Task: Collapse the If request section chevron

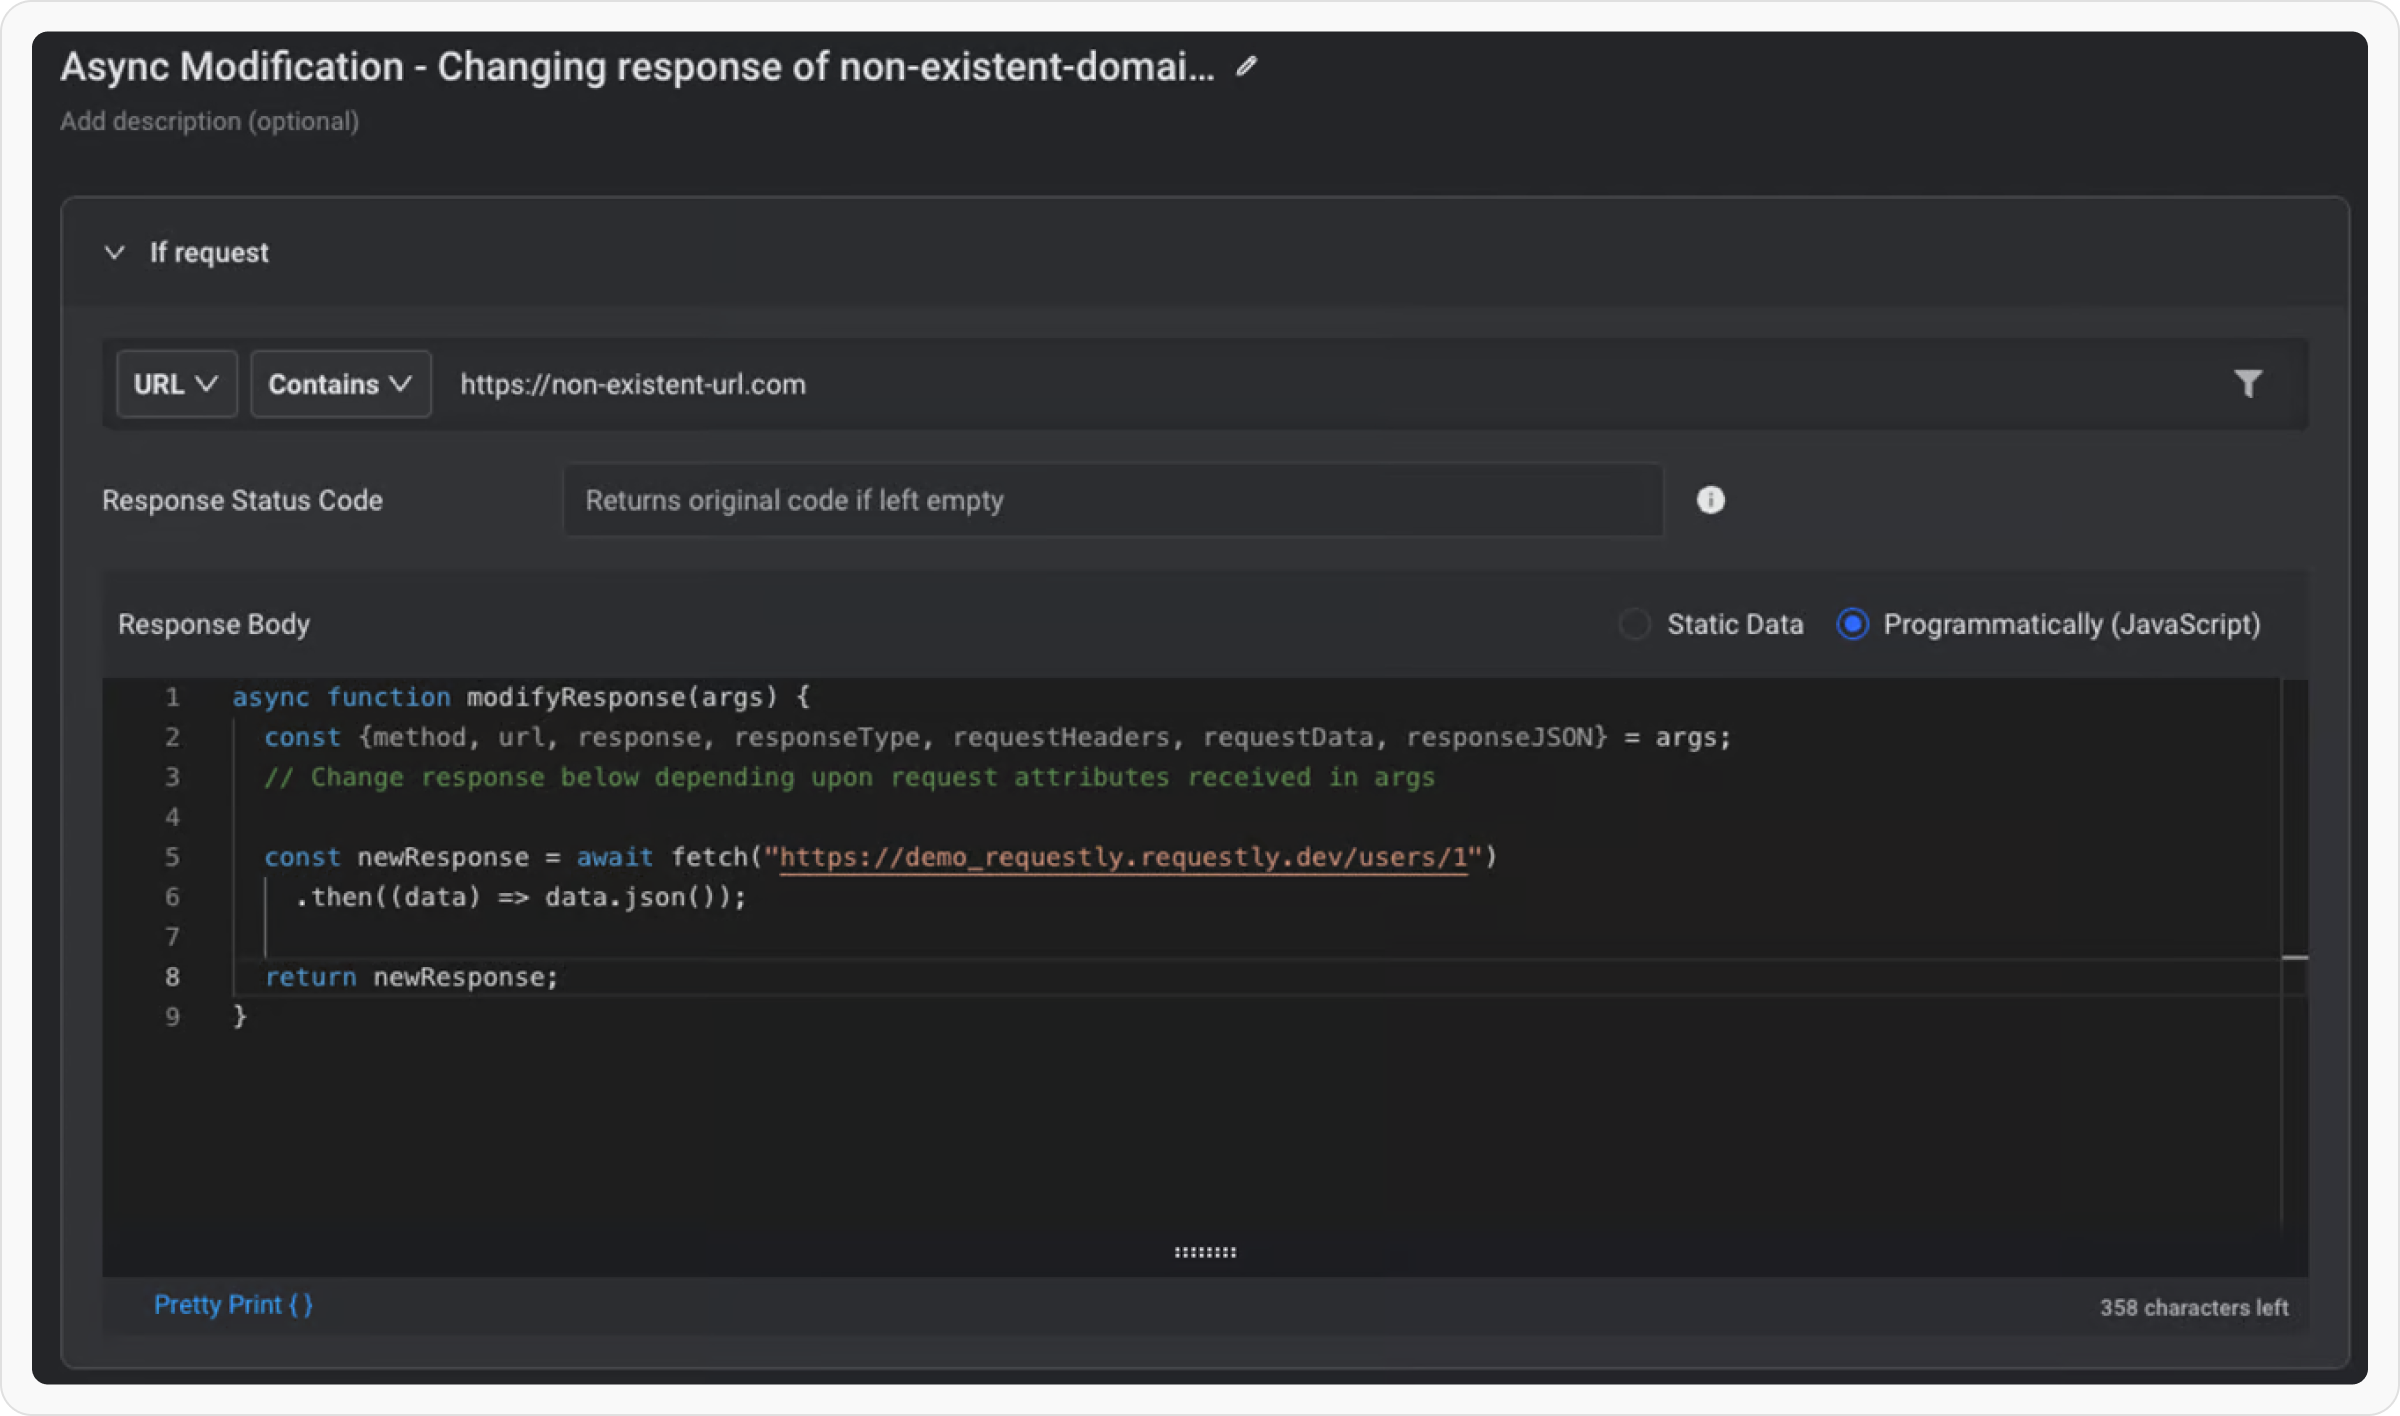Action: 115,252
